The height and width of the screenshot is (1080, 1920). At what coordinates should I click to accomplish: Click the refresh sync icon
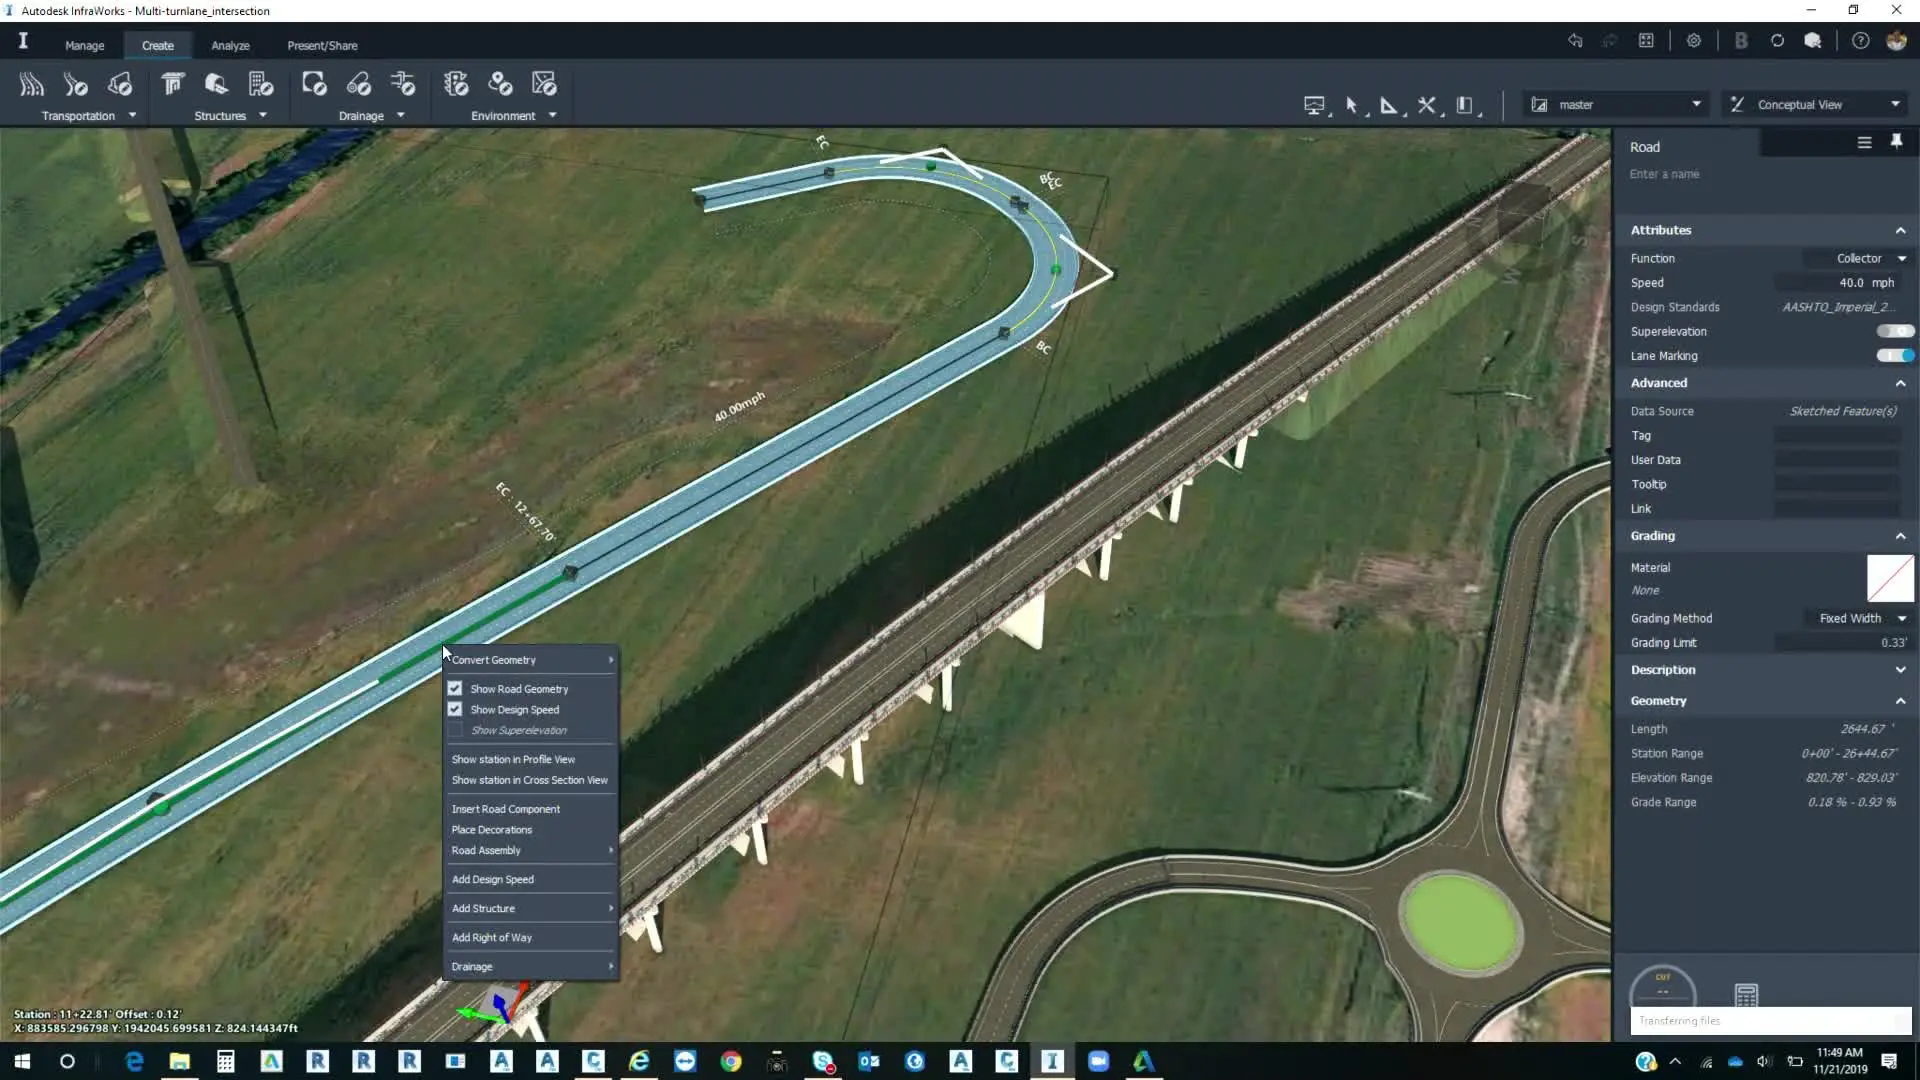click(x=1777, y=41)
